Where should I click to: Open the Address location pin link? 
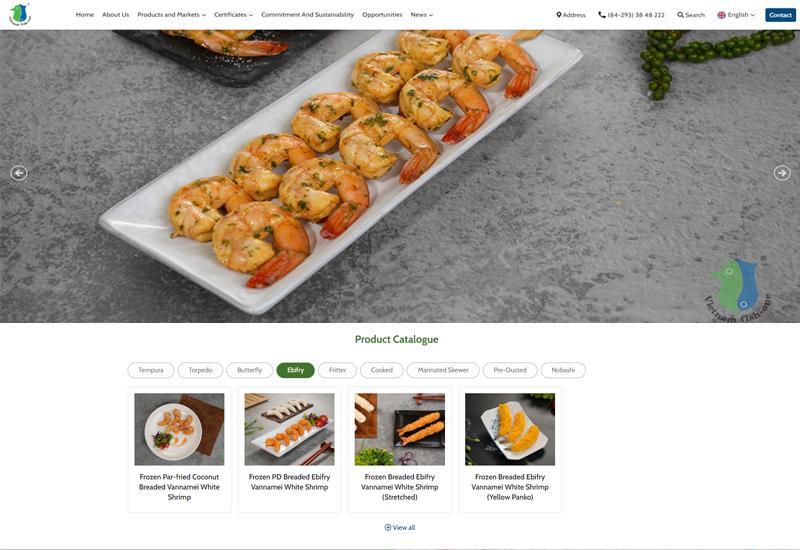point(571,15)
